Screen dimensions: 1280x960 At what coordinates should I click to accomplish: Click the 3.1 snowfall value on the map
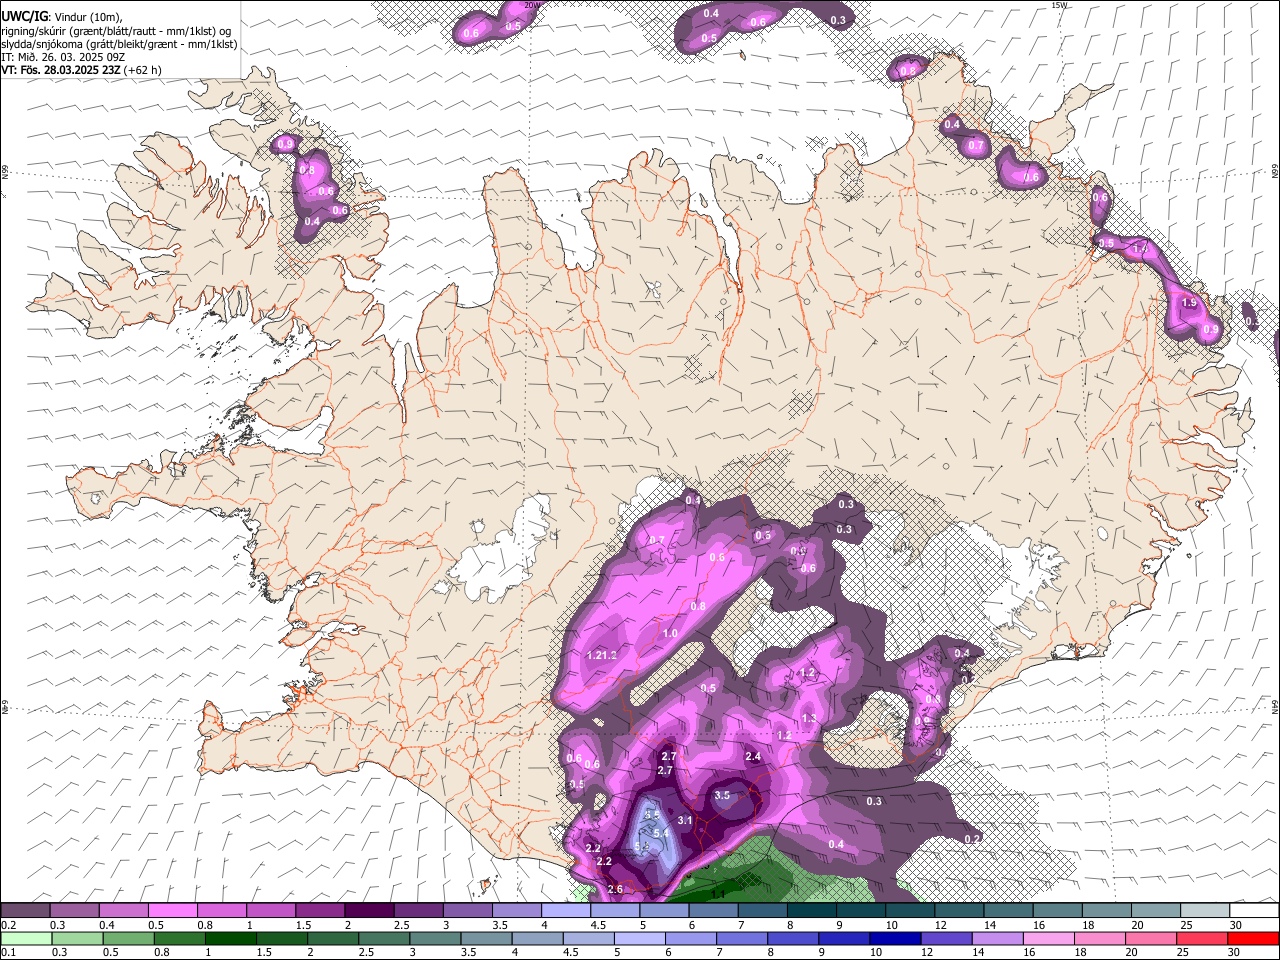[x=685, y=820]
